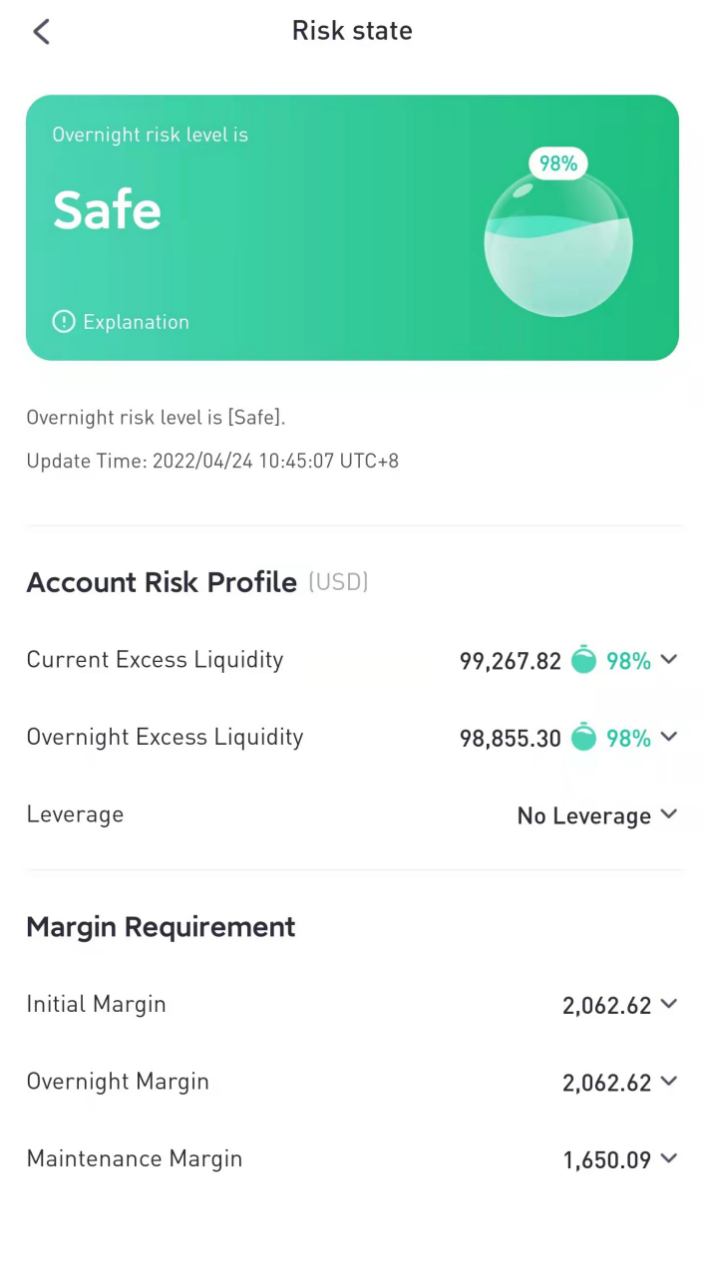Expand Current Excess Liquidity chevron
The image size is (705, 1276).
(669, 660)
